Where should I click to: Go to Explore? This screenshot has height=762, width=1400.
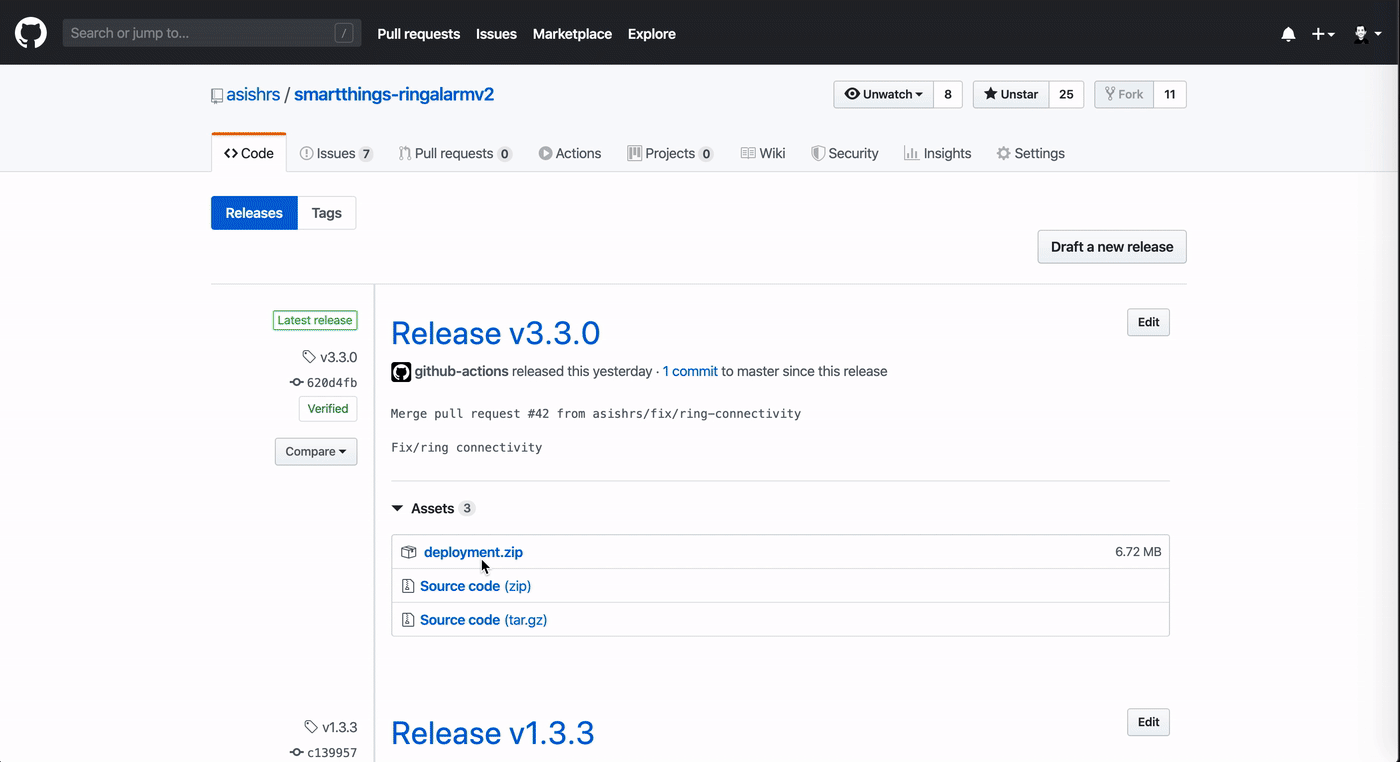[x=652, y=34]
